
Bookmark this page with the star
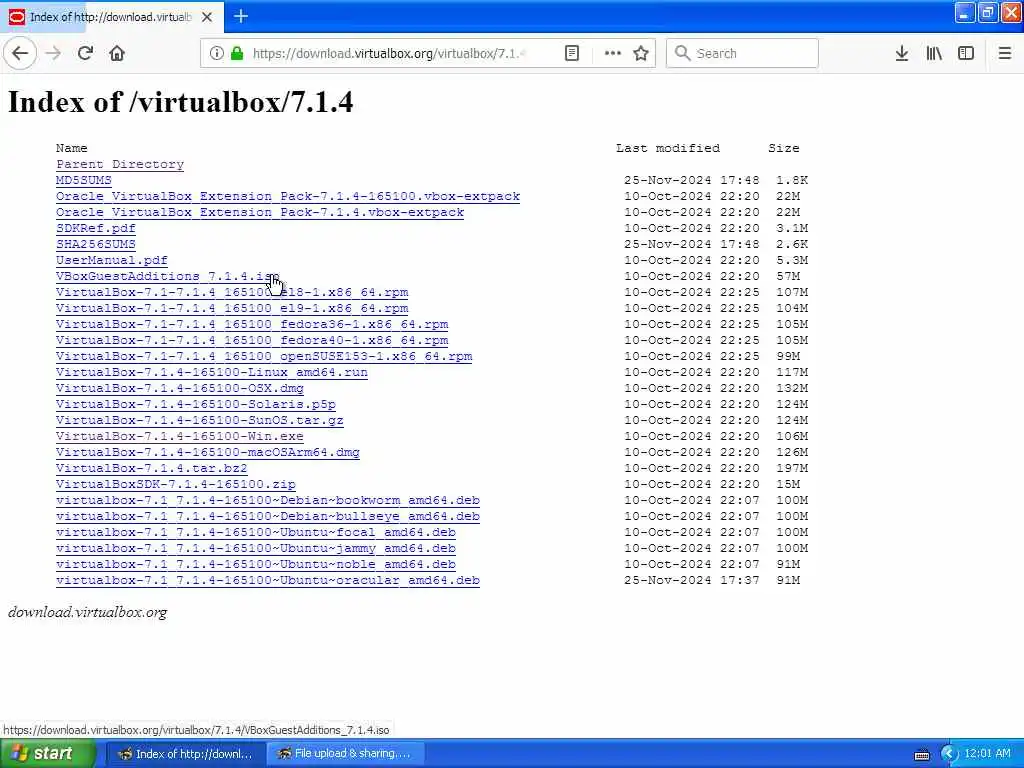[641, 54]
